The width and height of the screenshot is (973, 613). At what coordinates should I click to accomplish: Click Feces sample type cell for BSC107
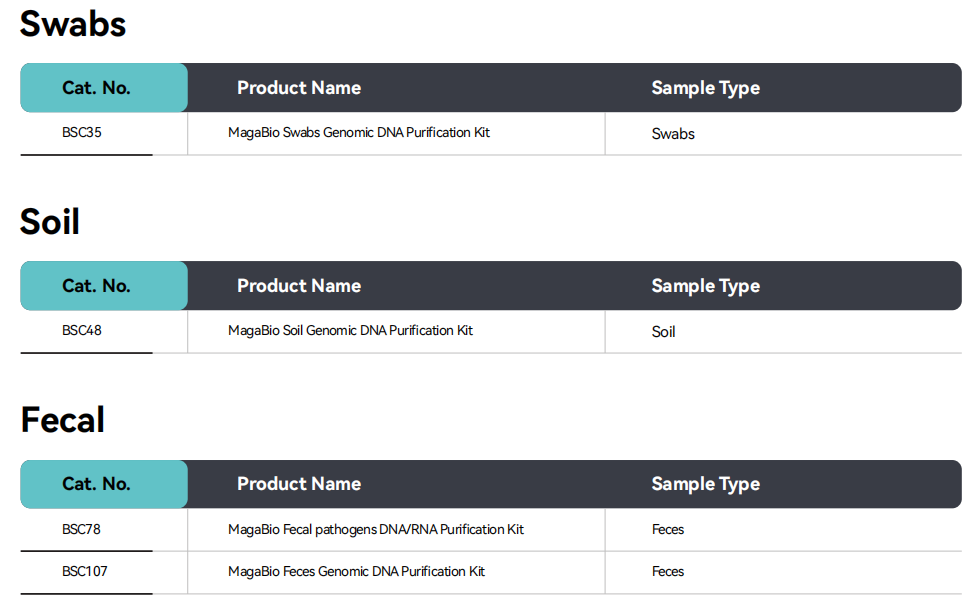[x=668, y=572]
